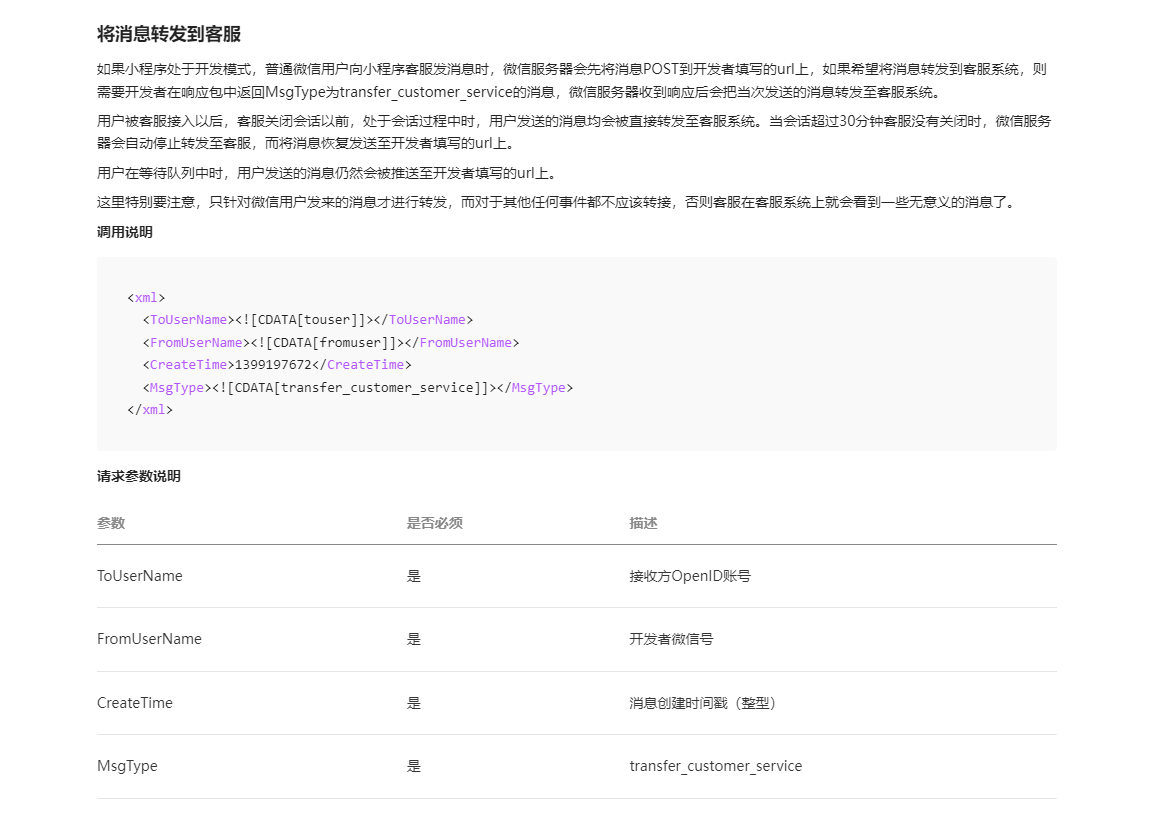Click the CreateTime table cell

pyautogui.click(x=135, y=703)
